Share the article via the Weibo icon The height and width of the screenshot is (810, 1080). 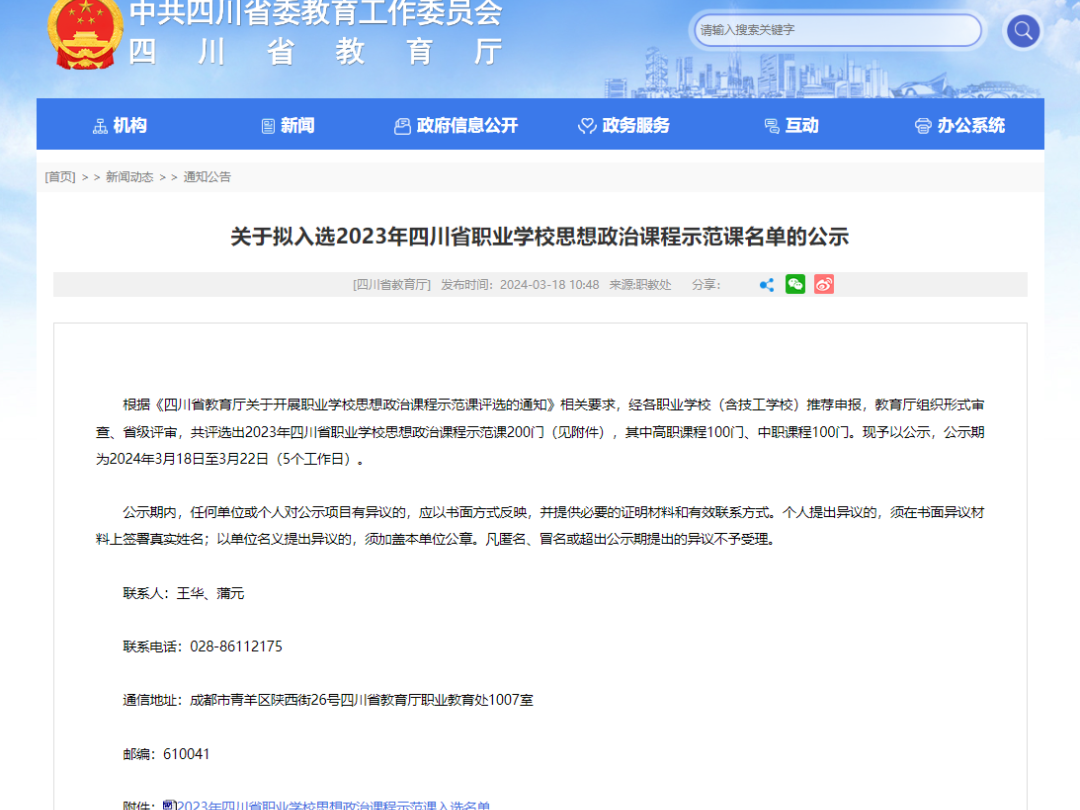click(824, 285)
